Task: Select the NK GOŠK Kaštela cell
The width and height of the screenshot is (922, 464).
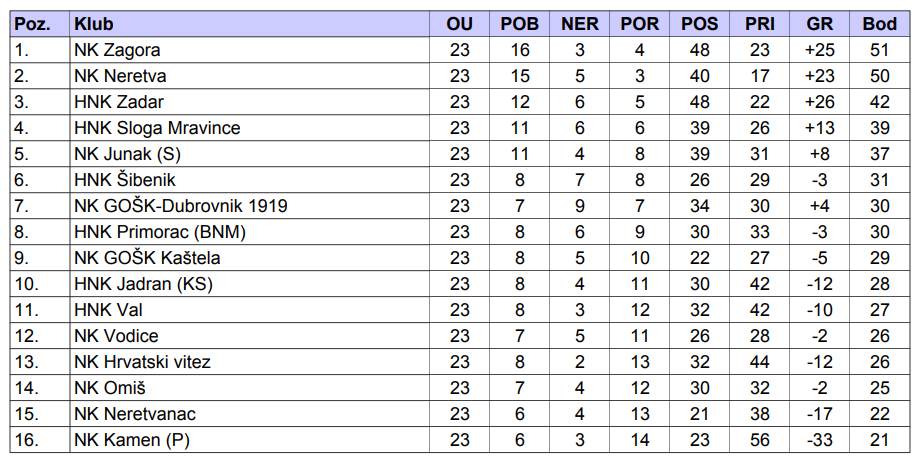Action: [148, 258]
